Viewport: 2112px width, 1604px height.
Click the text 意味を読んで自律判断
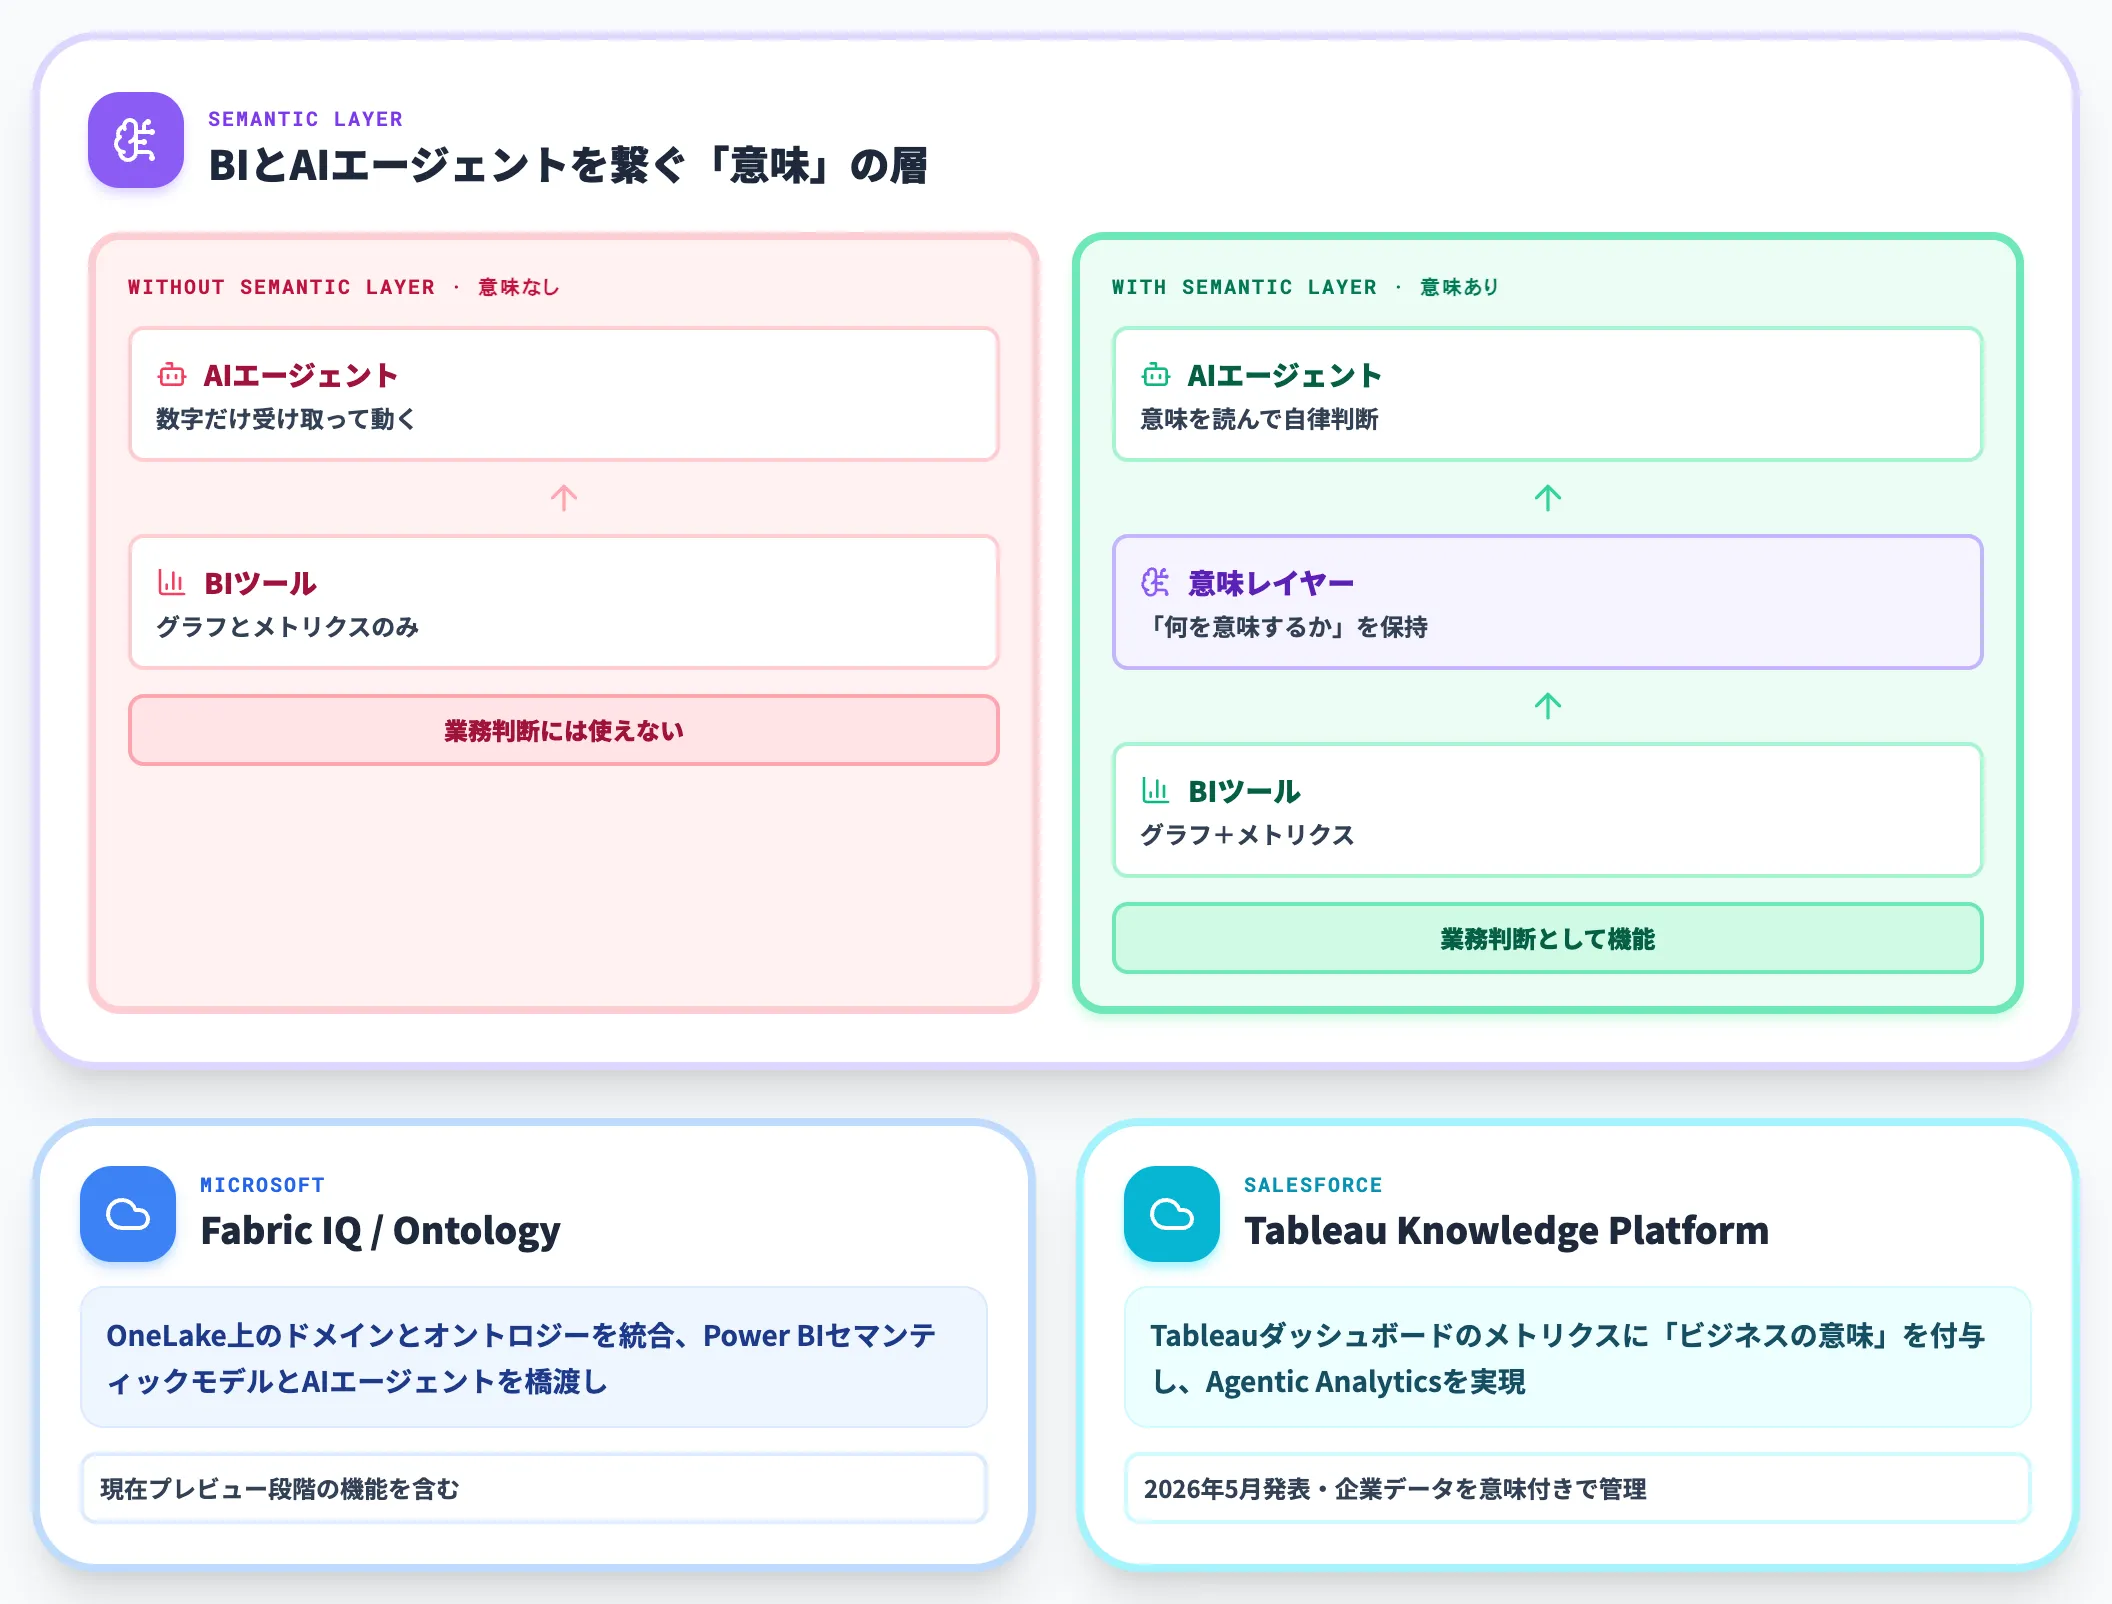(1259, 419)
